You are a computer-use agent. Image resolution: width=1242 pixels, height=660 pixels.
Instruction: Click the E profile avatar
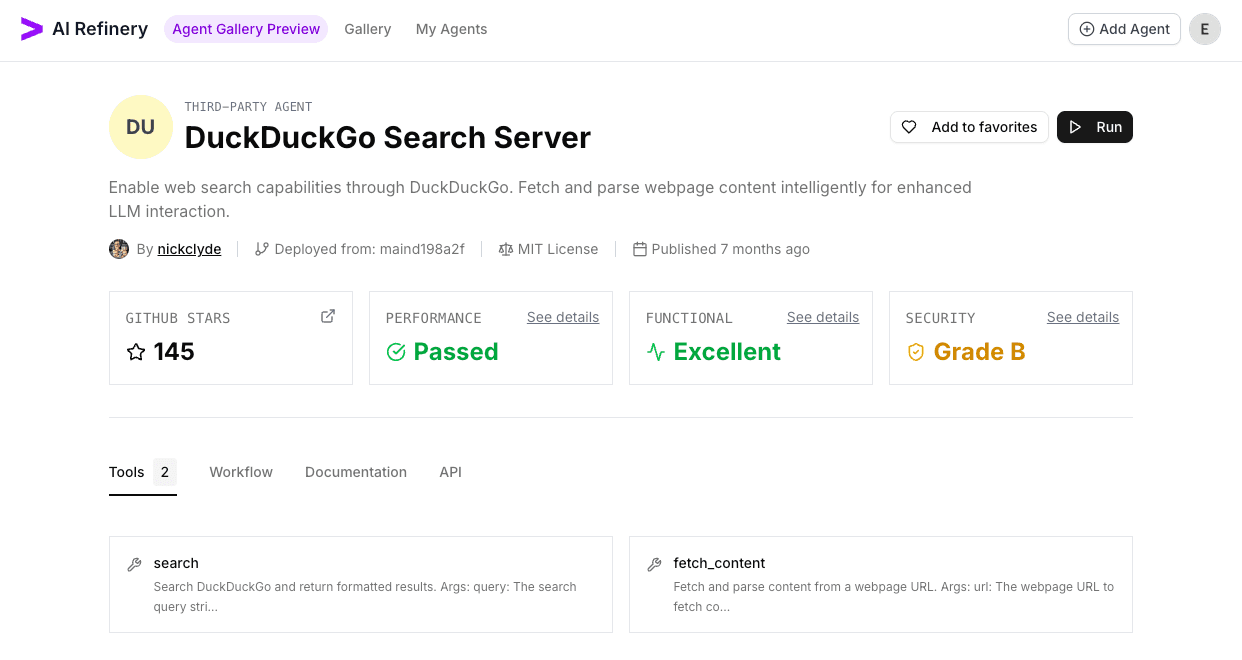coord(1205,29)
